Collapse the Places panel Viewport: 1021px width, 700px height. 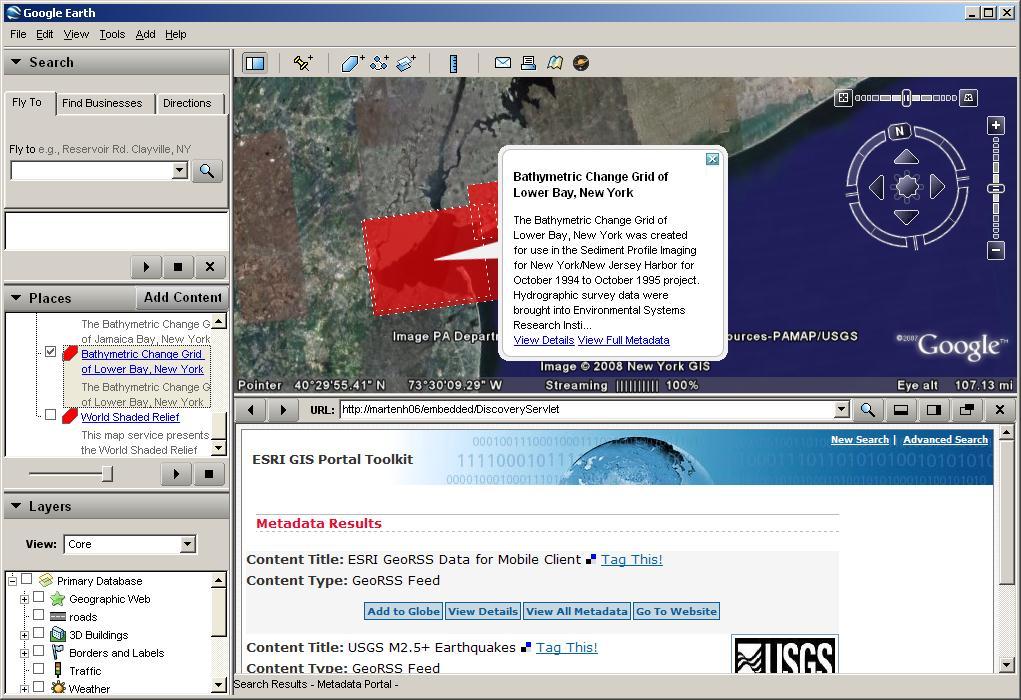(16, 298)
